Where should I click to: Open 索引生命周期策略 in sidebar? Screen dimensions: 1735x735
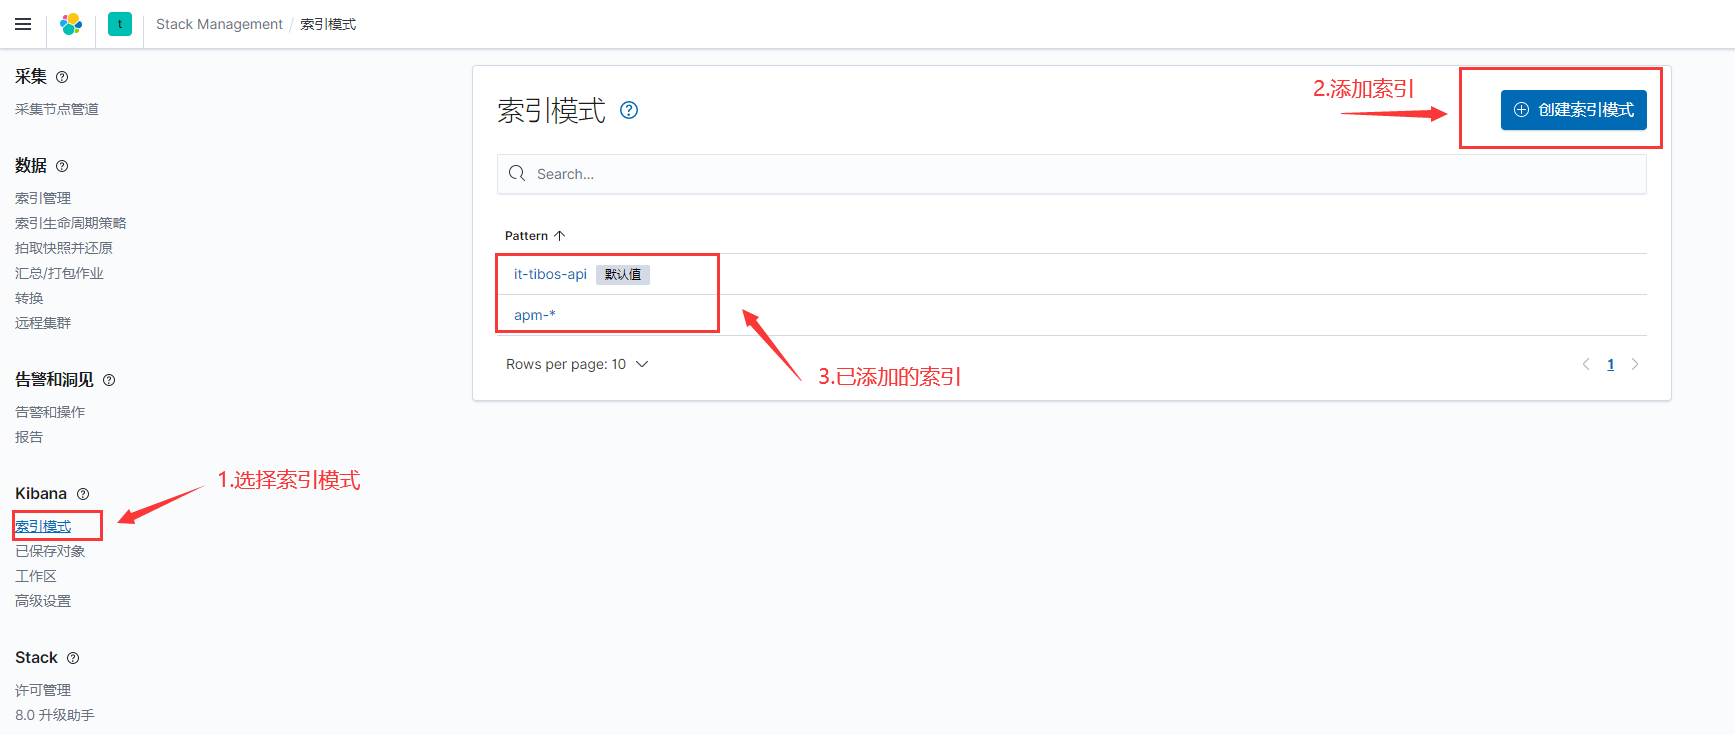pyautogui.click(x=71, y=223)
